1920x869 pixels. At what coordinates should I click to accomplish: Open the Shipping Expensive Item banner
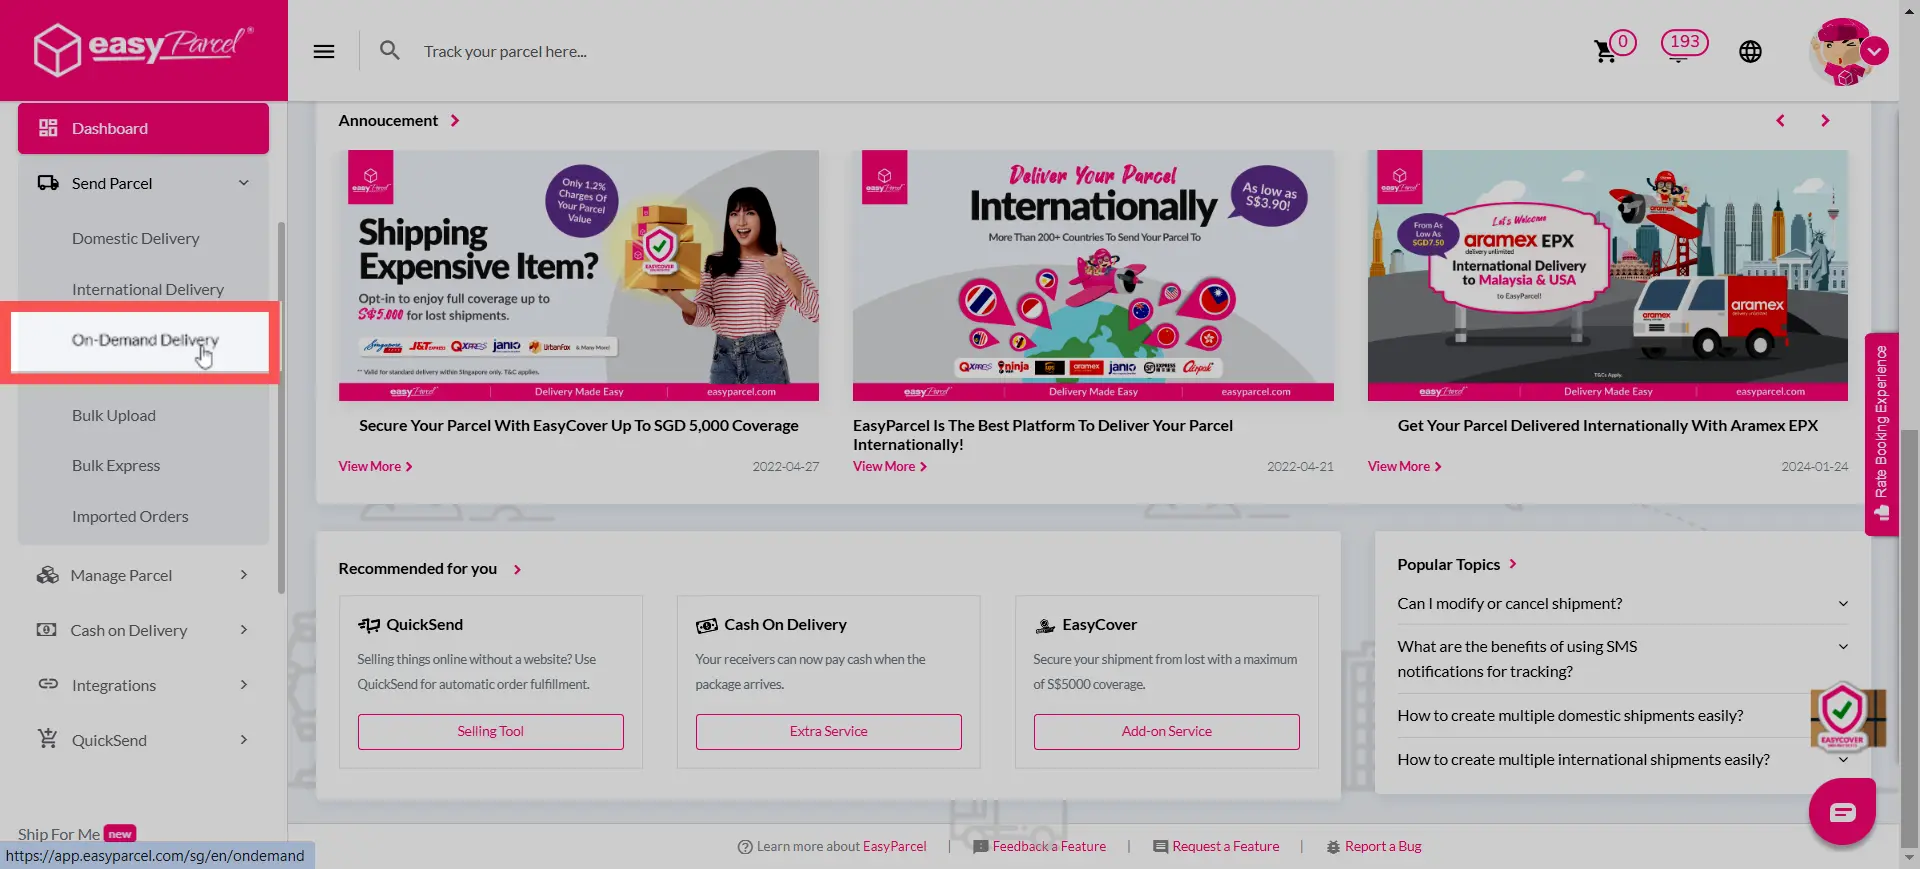(579, 275)
